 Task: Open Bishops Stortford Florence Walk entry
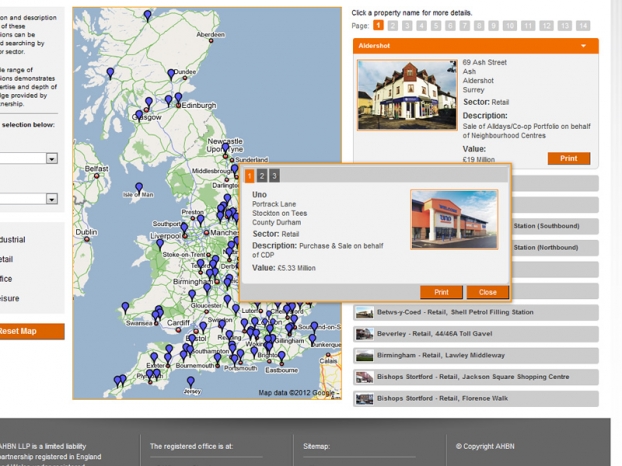[476, 399]
